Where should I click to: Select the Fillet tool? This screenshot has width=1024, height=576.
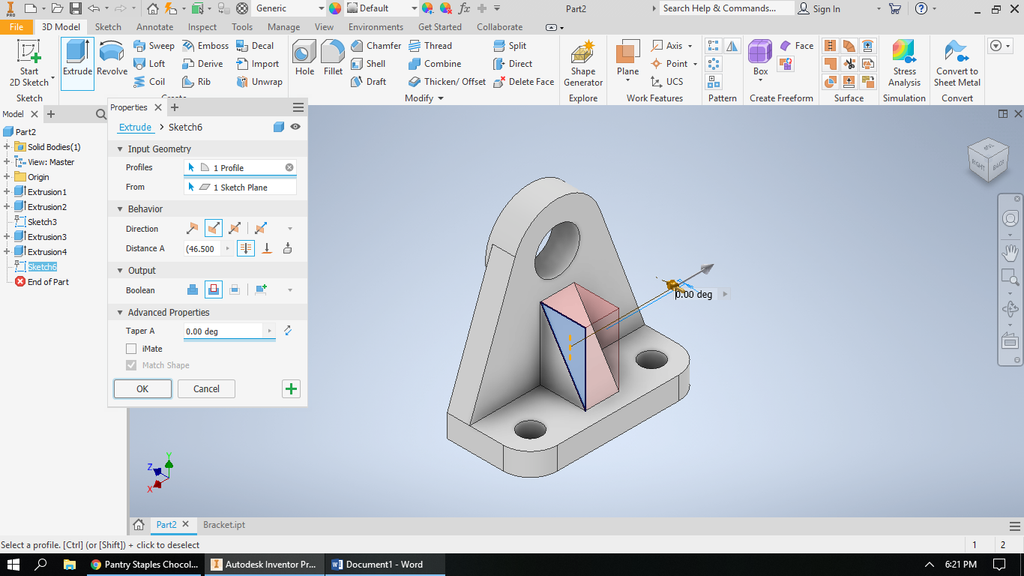(x=332, y=57)
